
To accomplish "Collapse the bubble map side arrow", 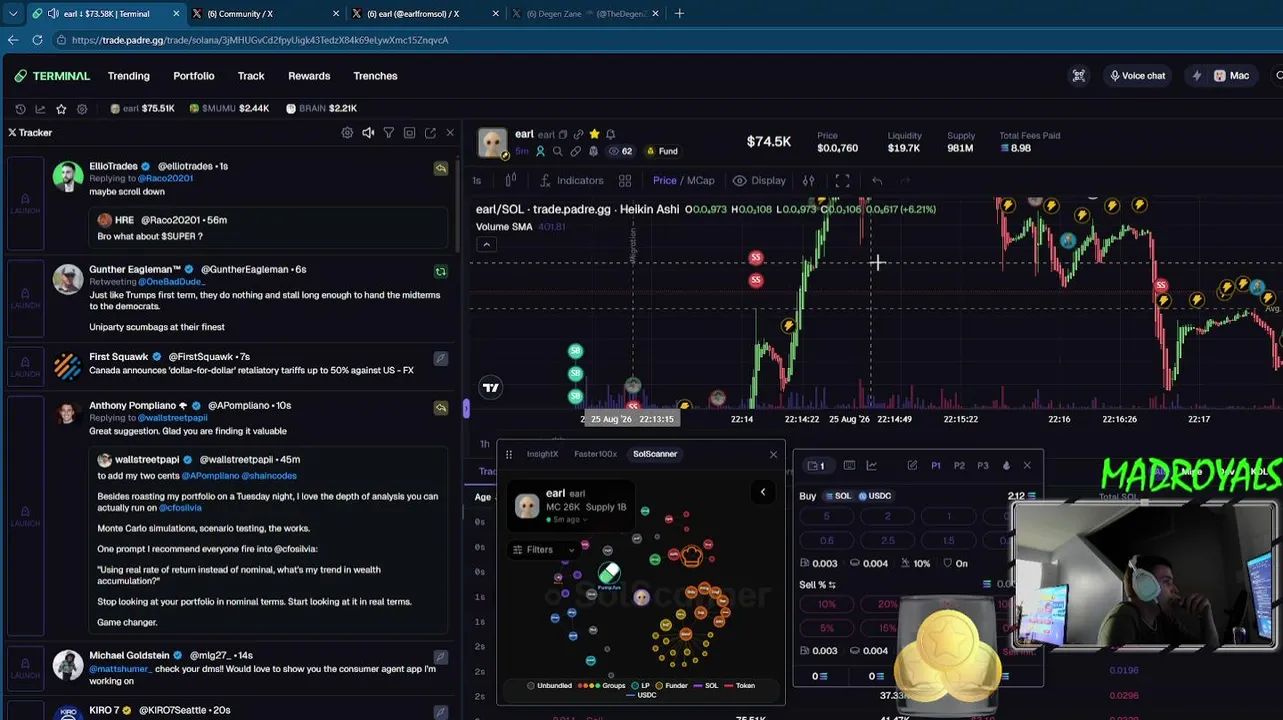I will [x=763, y=492].
